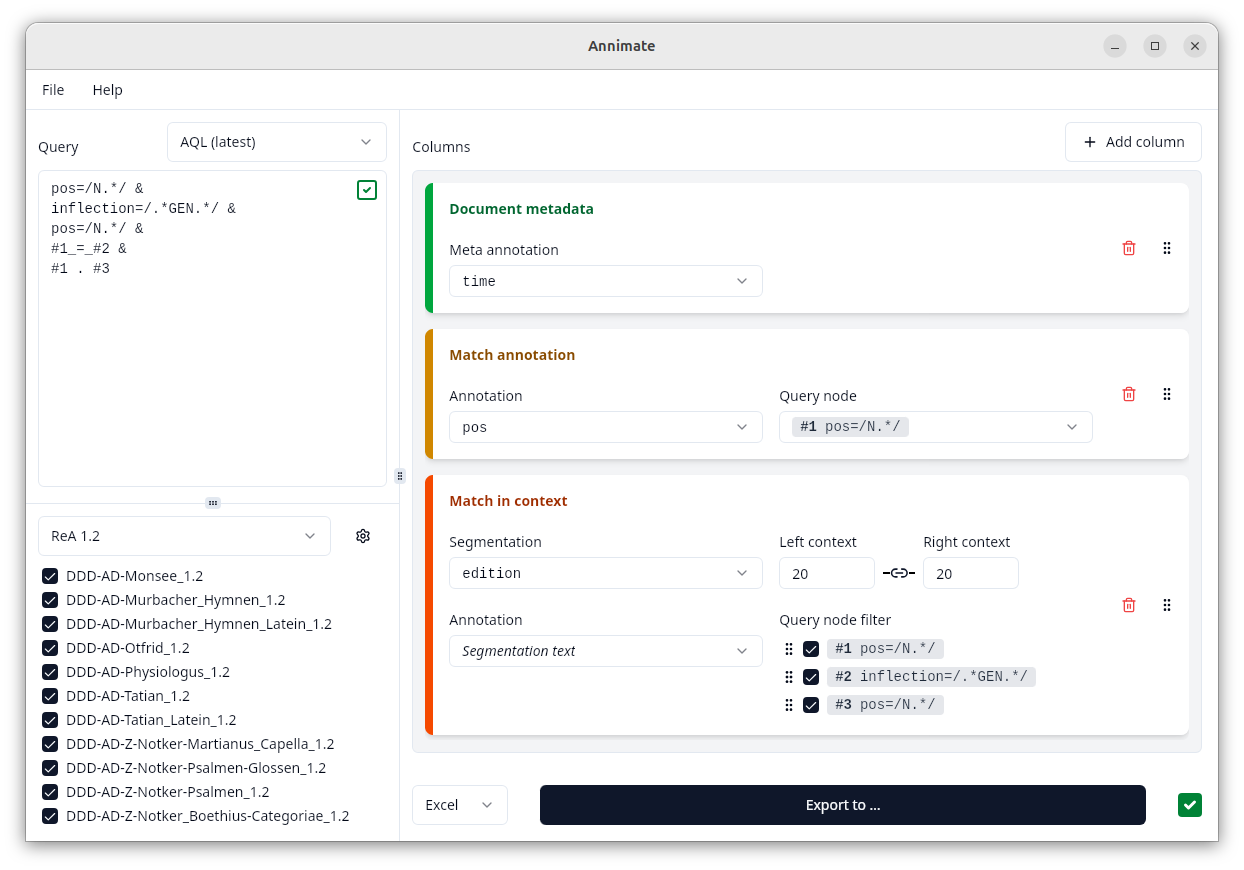1244x870 pixels.
Task: Open the Query node #1 pos dropdown
Action: [936, 427]
